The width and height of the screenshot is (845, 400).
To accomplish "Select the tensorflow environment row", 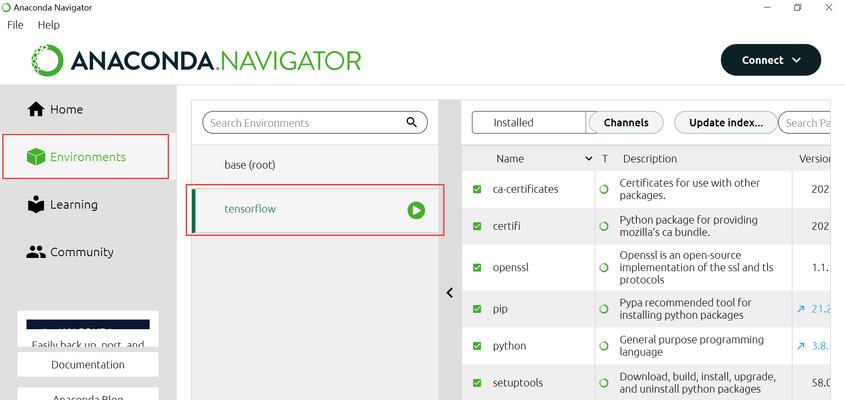I will point(315,210).
